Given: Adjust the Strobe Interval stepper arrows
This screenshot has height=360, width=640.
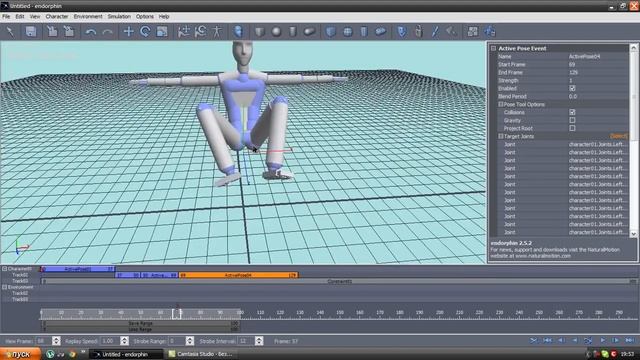Looking at the screenshot, I should [259, 341].
